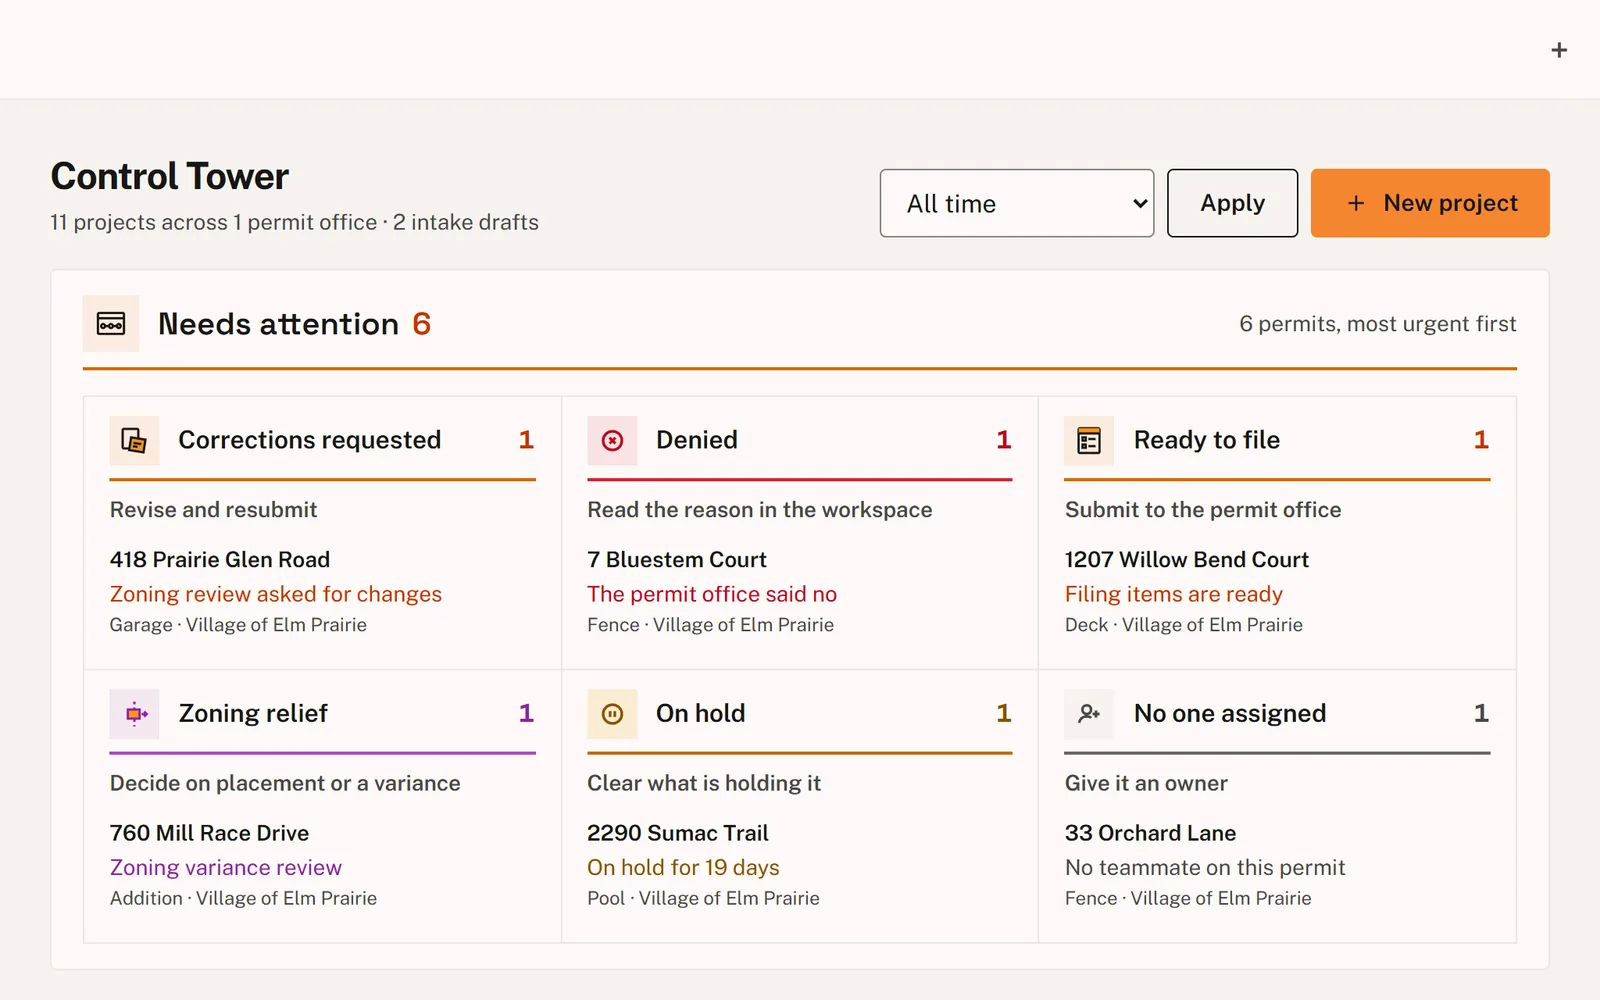Create a New project
Viewport: 1600px width, 1000px height.
click(x=1430, y=203)
